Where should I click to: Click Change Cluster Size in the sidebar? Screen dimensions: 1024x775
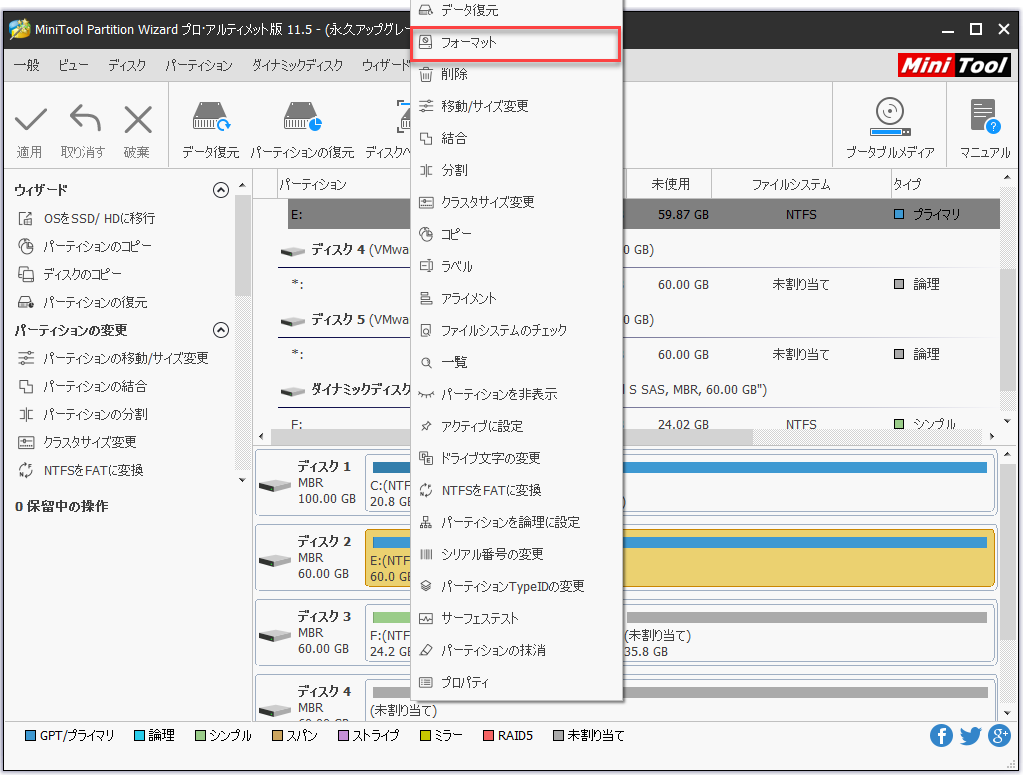[x=77, y=443]
